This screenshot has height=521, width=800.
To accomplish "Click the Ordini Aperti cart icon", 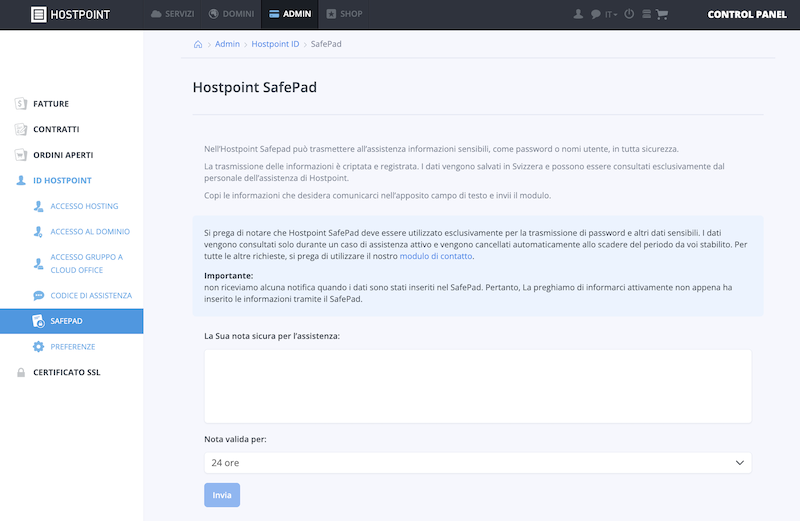I will tap(20, 155).
